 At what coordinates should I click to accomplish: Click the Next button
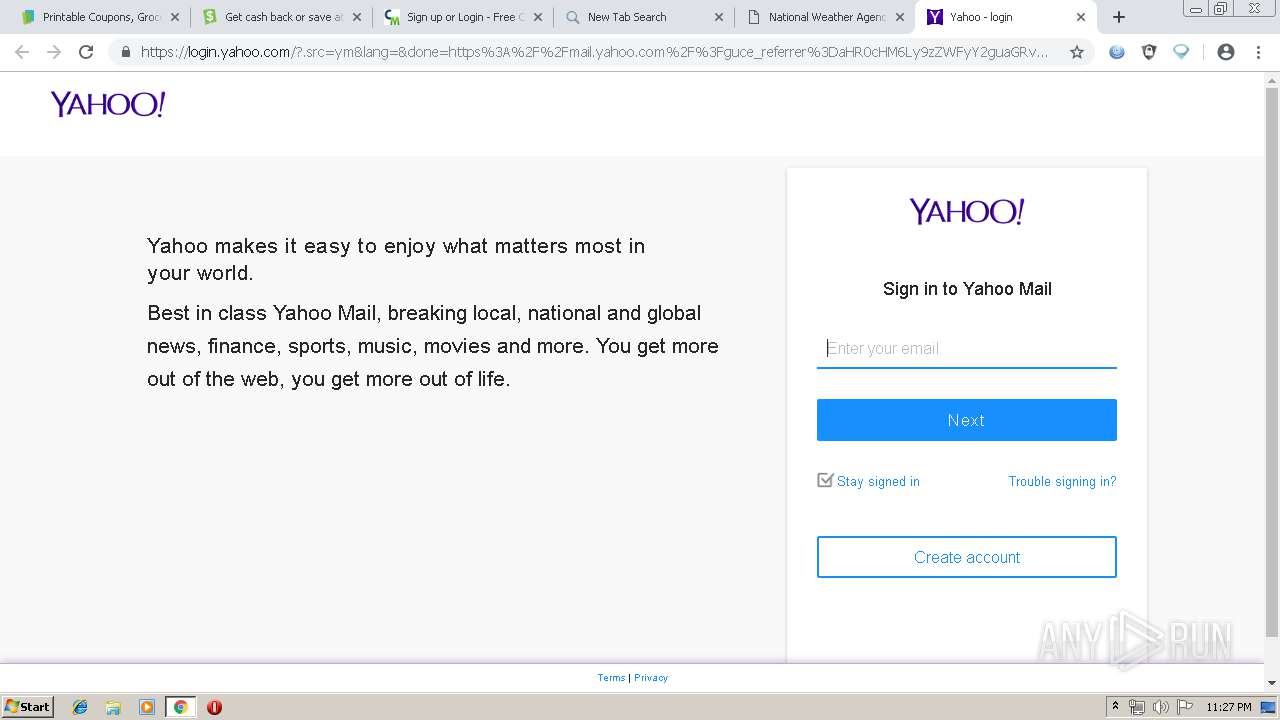pos(966,420)
